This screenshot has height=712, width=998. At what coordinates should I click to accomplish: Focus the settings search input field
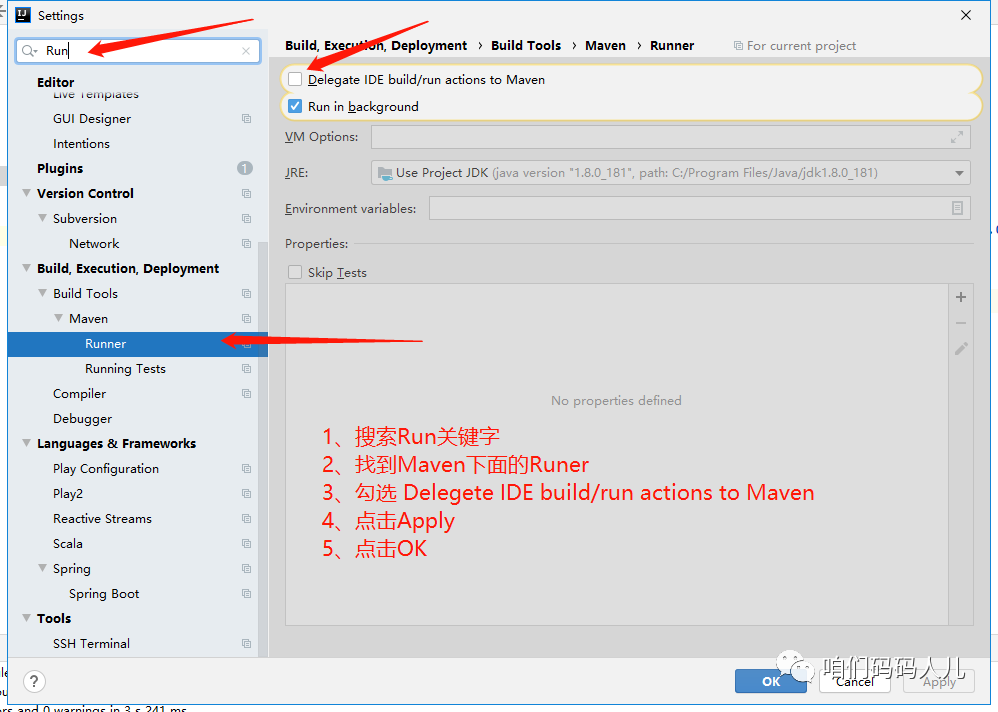138,51
